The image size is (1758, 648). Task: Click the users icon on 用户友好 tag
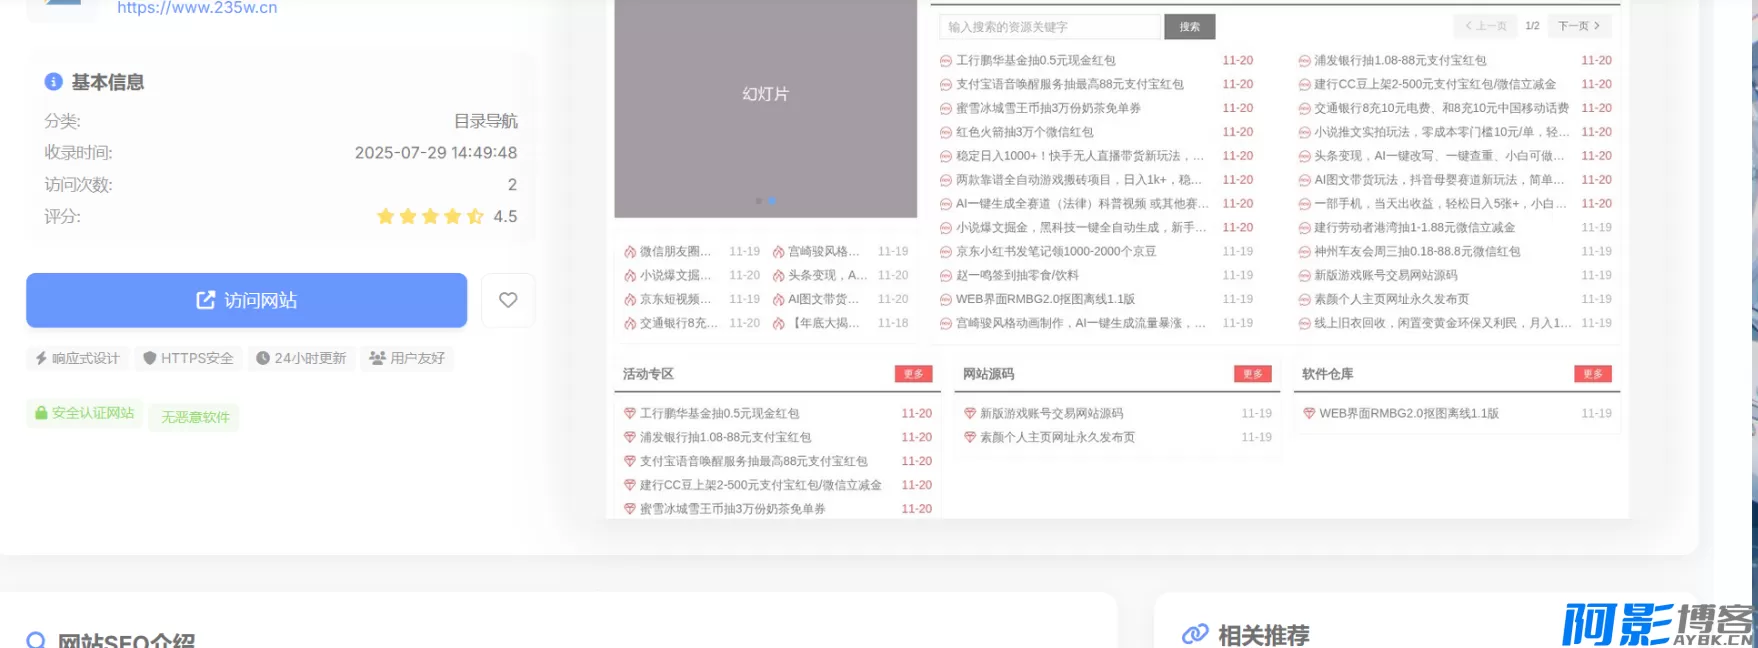[377, 358]
